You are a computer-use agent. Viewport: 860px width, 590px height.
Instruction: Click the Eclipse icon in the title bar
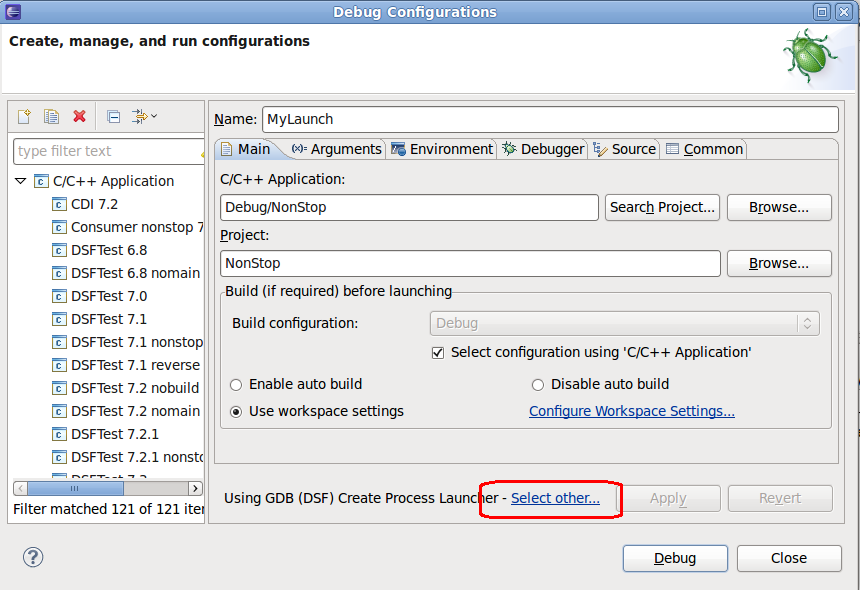click(13, 12)
